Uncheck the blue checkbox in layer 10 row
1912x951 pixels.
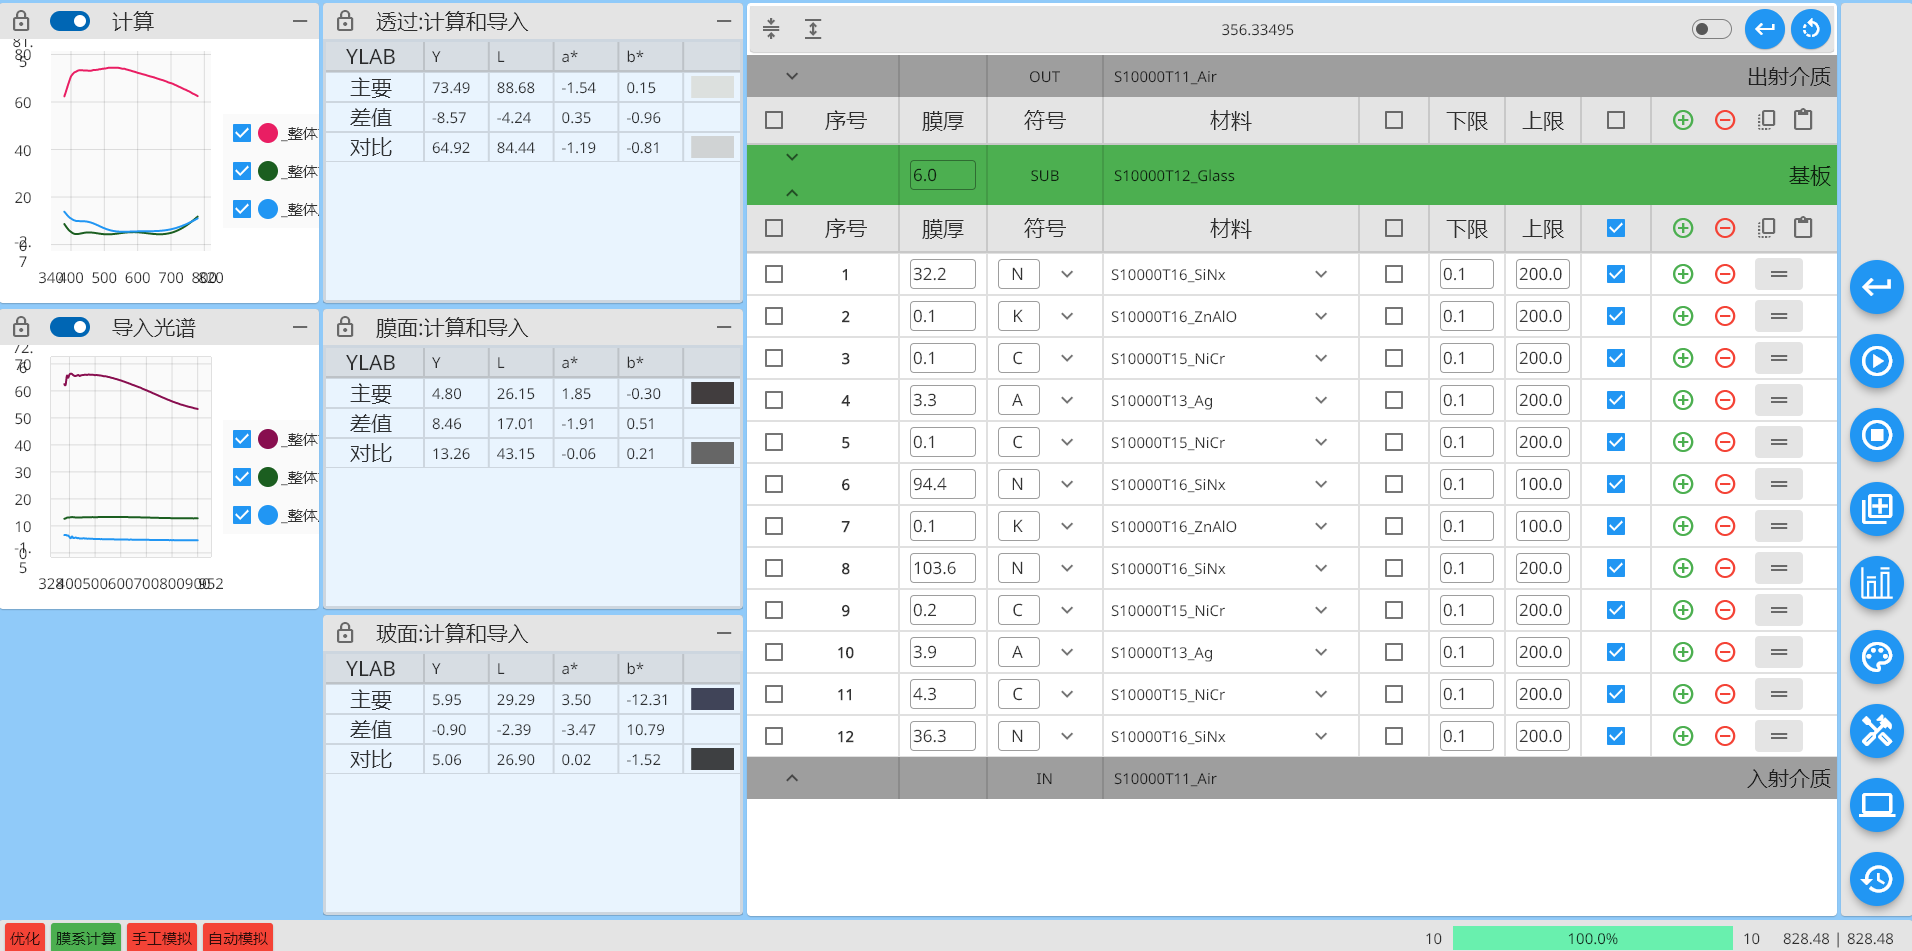click(1616, 652)
